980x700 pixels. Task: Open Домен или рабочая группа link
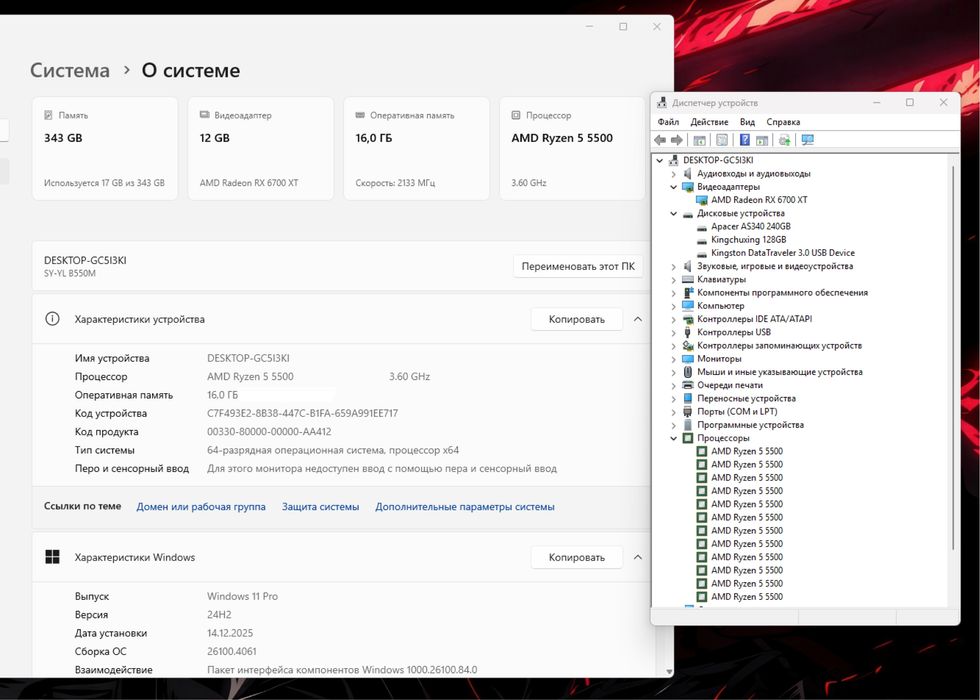(201, 507)
